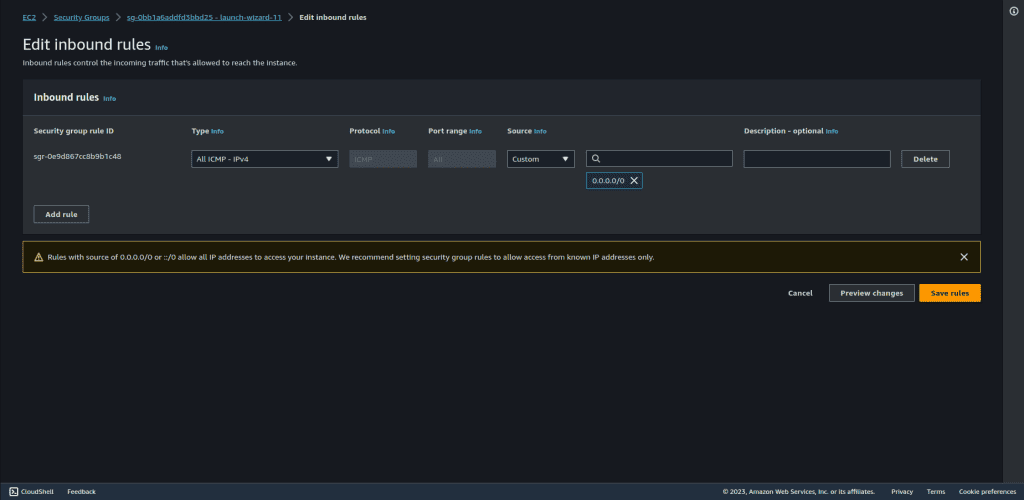Delete the ICMP inbound rule

(x=925, y=159)
